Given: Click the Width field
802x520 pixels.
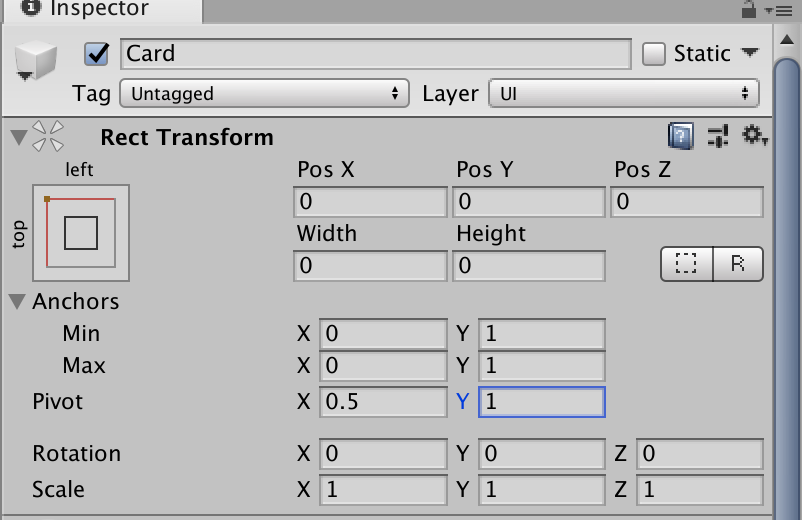Looking at the screenshot, I should coord(370,266).
